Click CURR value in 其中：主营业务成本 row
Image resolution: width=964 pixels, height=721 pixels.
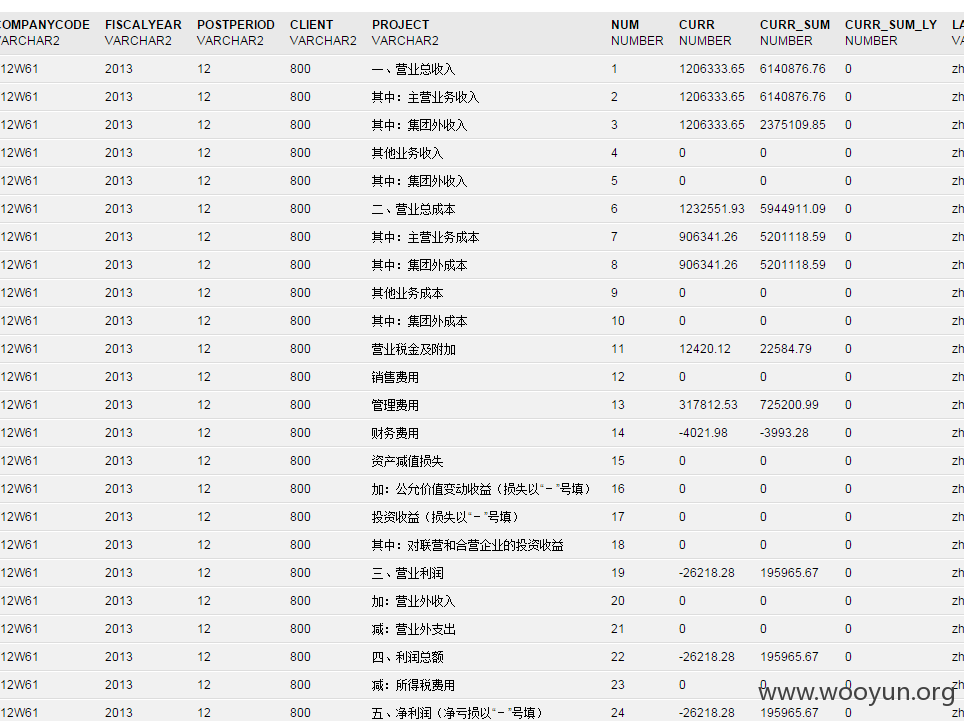pyautogui.click(x=708, y=237)
